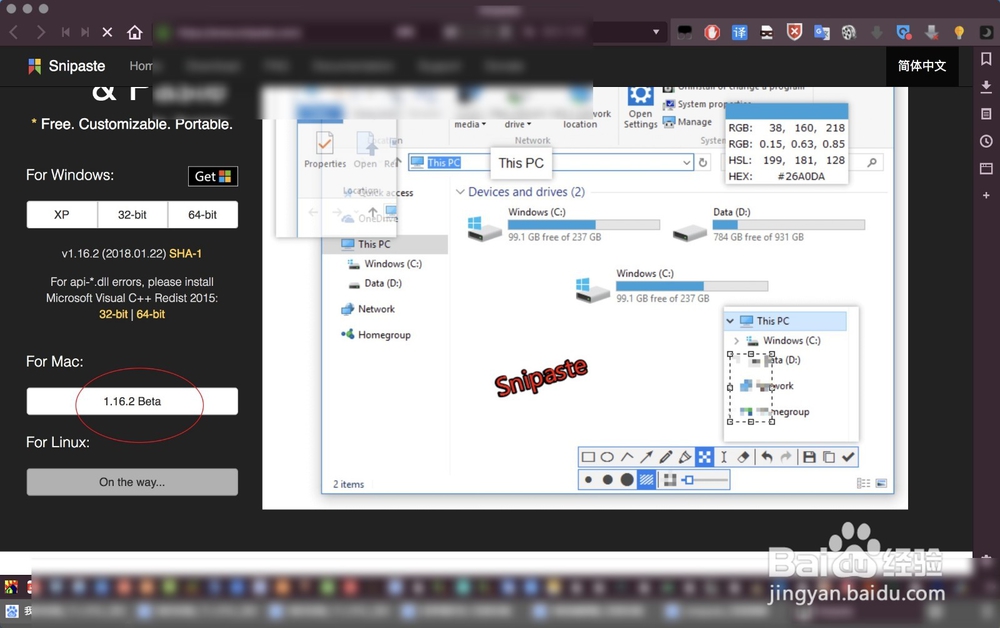Click the Save icon in the annotation toolbar
The height and width of the screenshot is (628, 1000).
[x=809, y=458]
